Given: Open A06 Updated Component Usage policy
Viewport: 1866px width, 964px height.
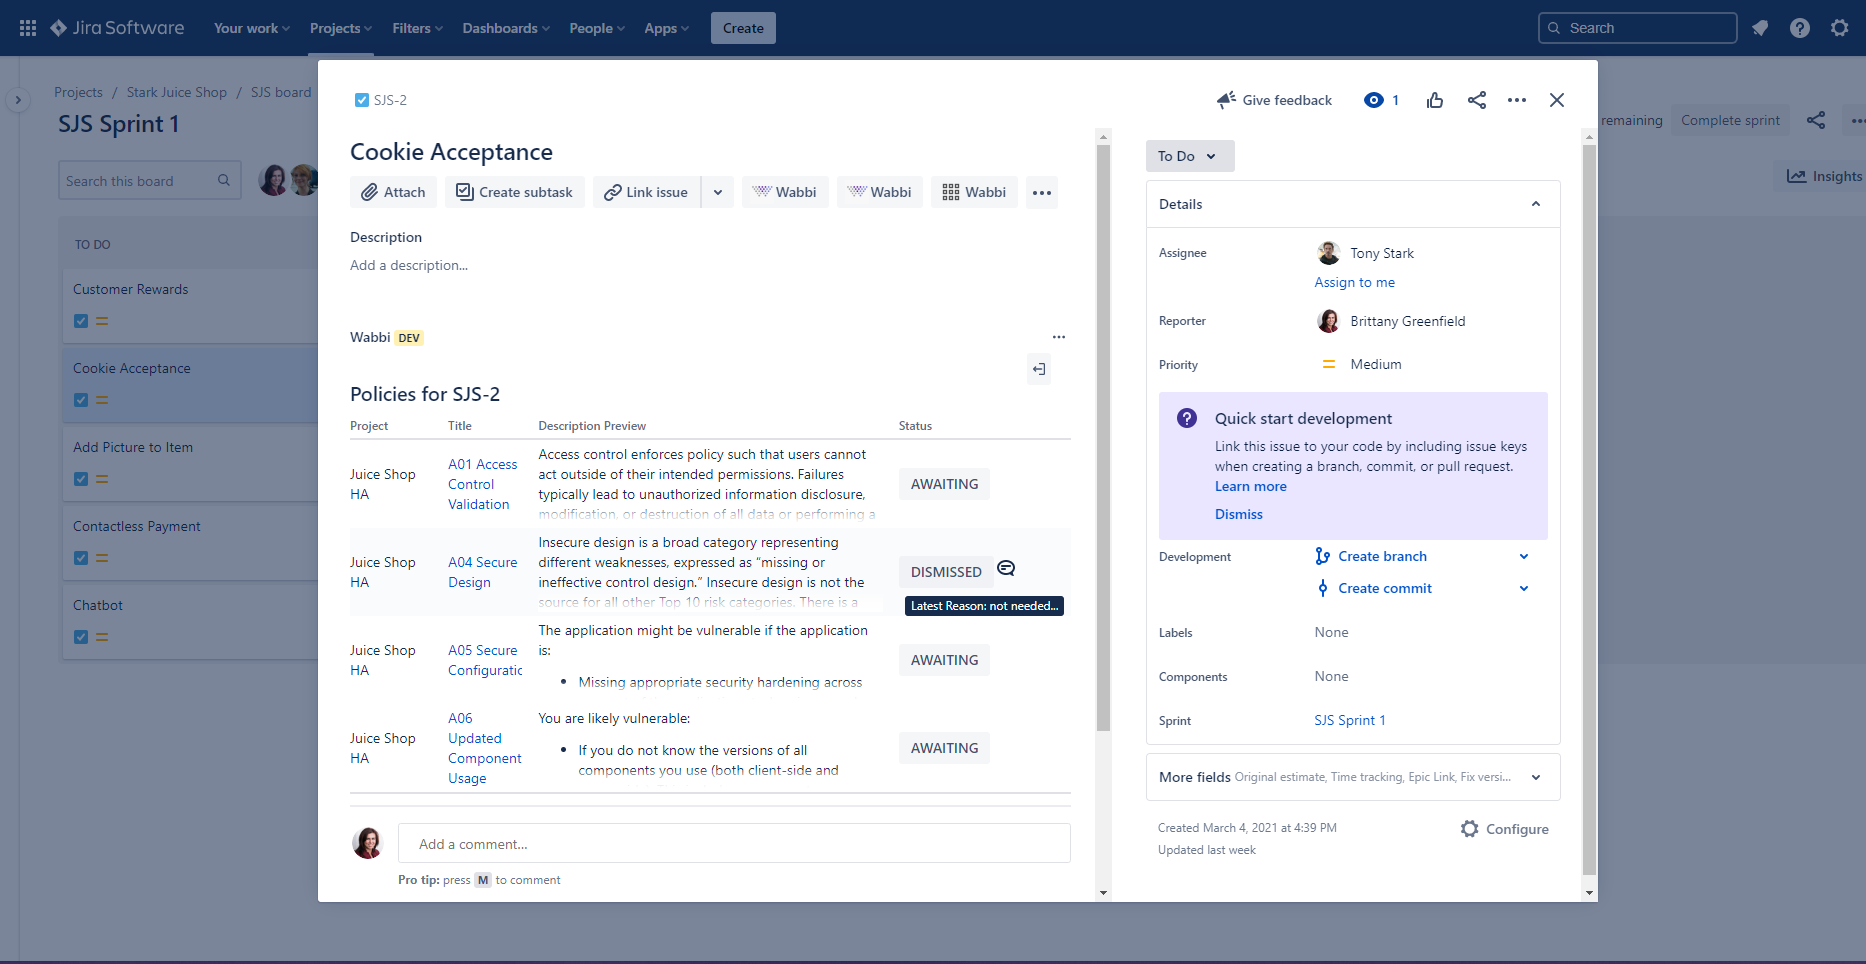Looking at the screenshot, I should pos(485,748).
